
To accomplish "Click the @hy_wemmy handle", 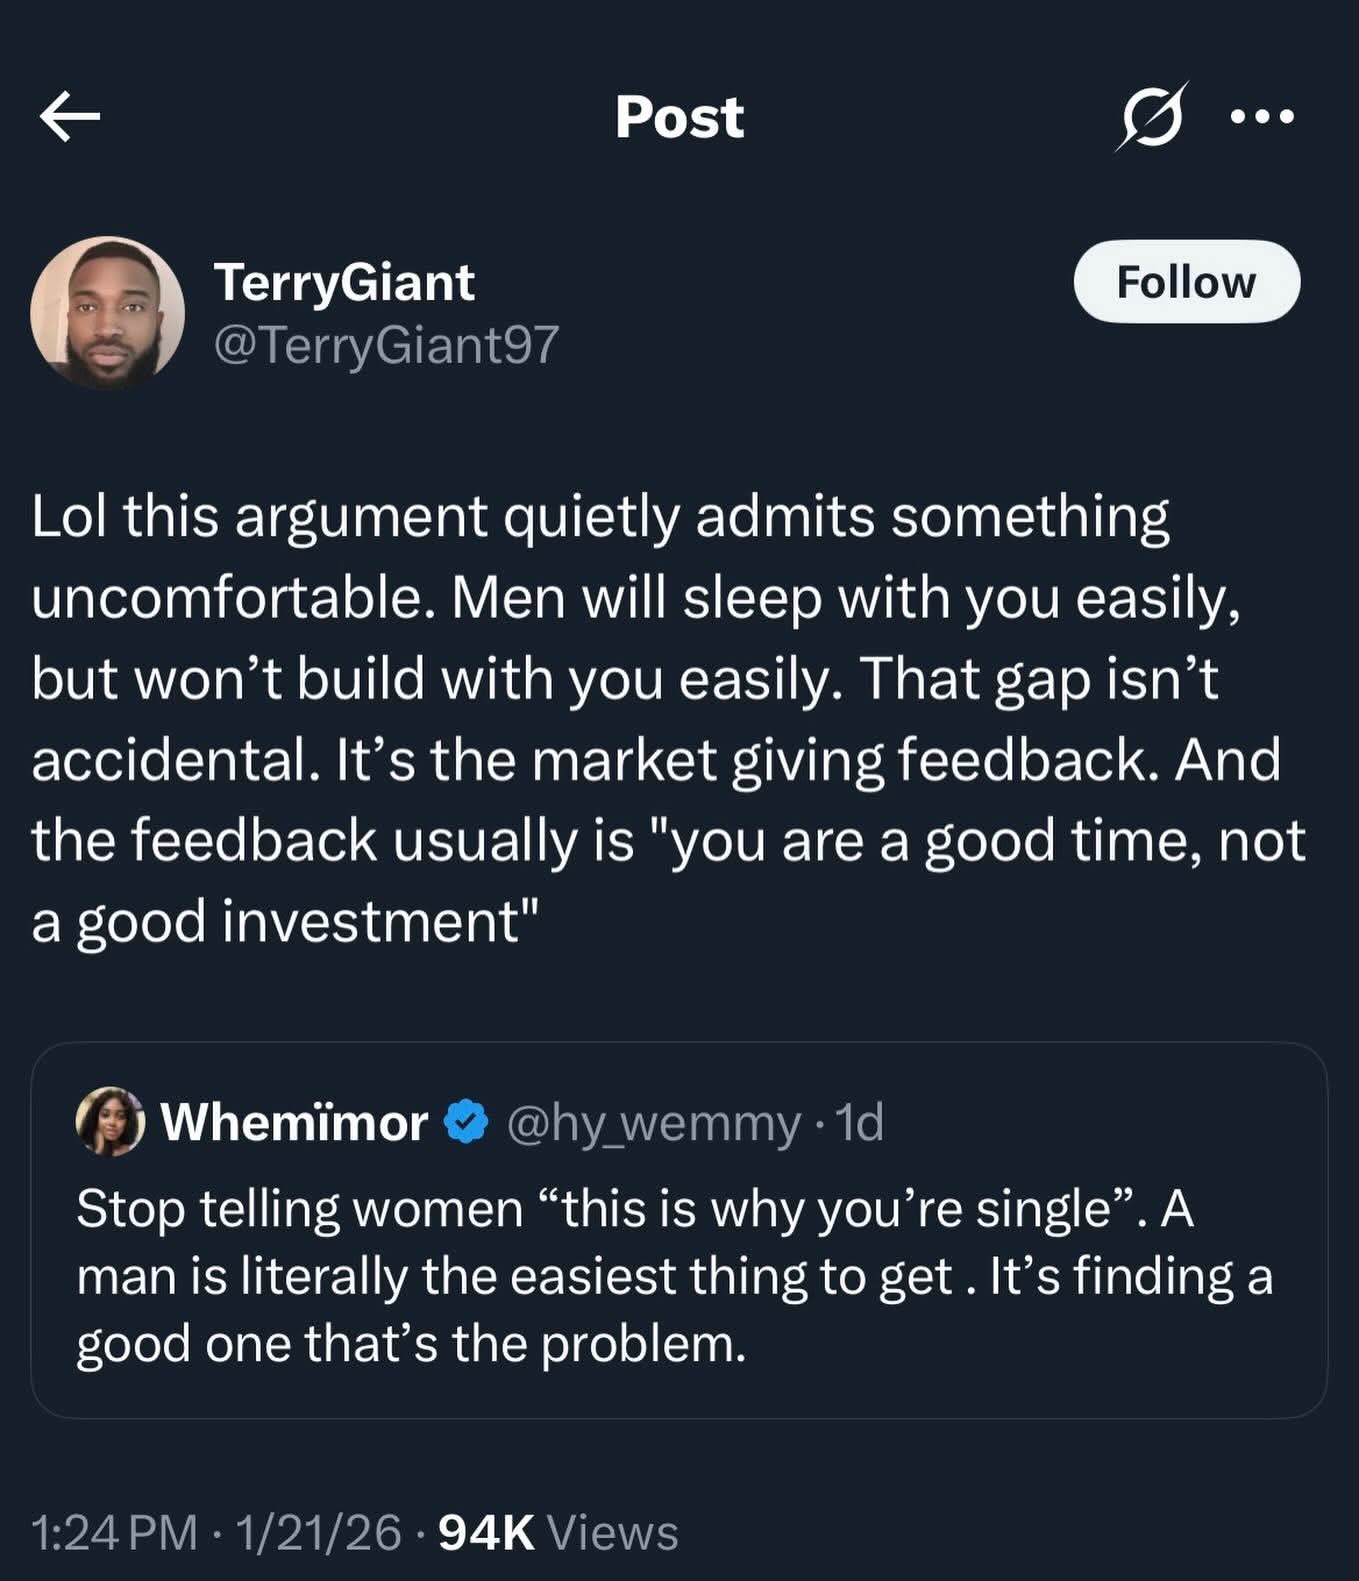I will click(x=654, y=1123).
